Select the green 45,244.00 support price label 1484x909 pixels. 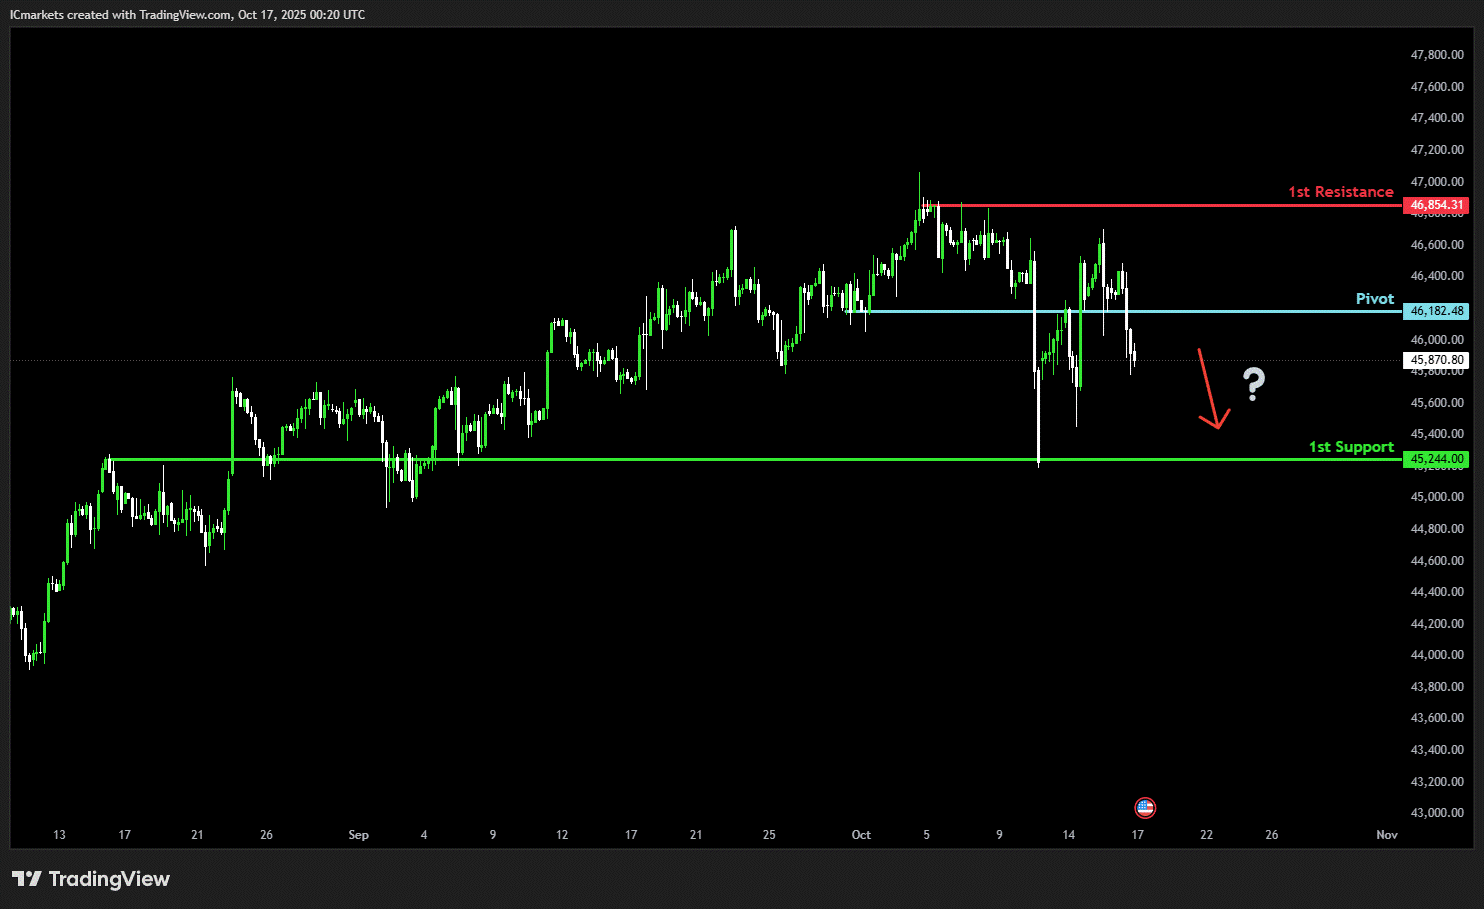(1436, 459)
